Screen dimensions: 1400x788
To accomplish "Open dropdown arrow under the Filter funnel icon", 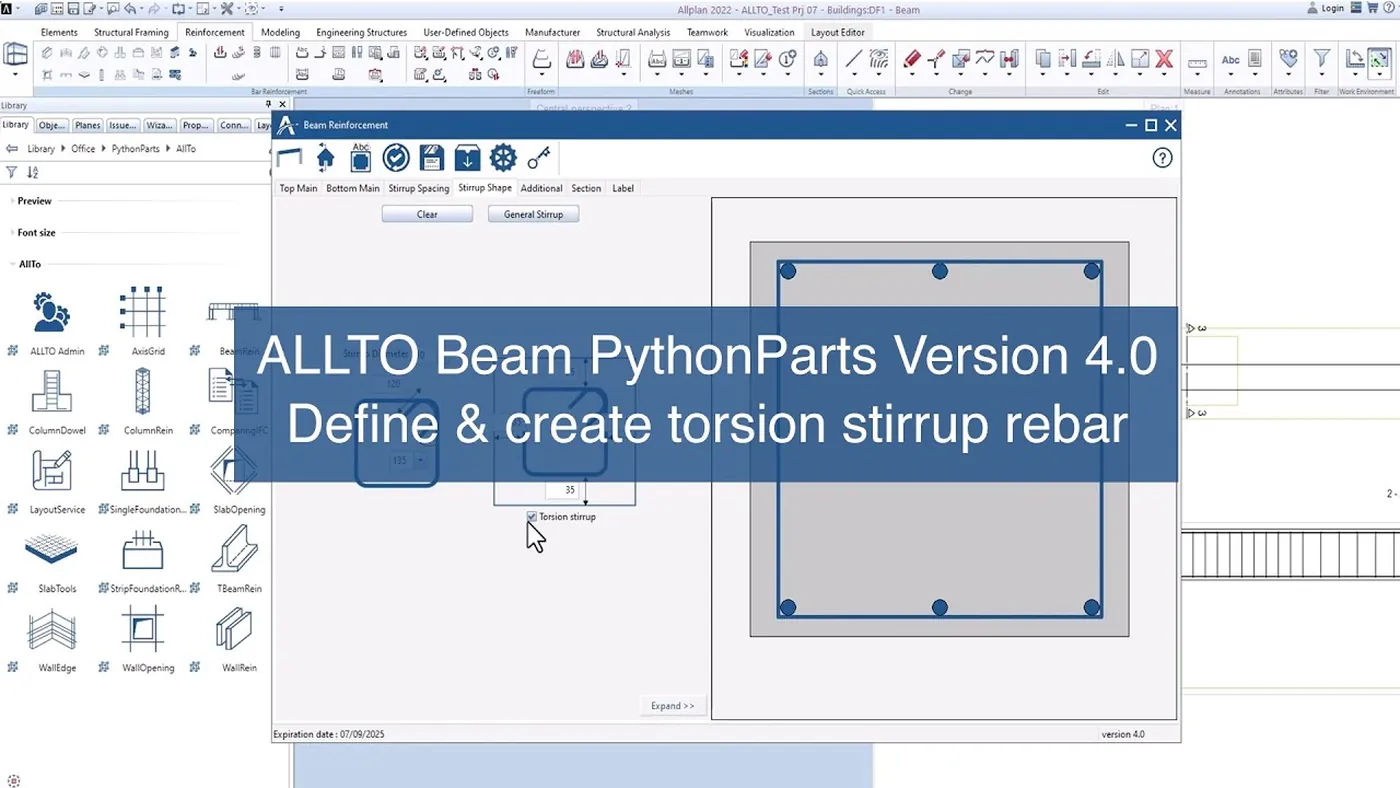I will (x=1322, y=75).
